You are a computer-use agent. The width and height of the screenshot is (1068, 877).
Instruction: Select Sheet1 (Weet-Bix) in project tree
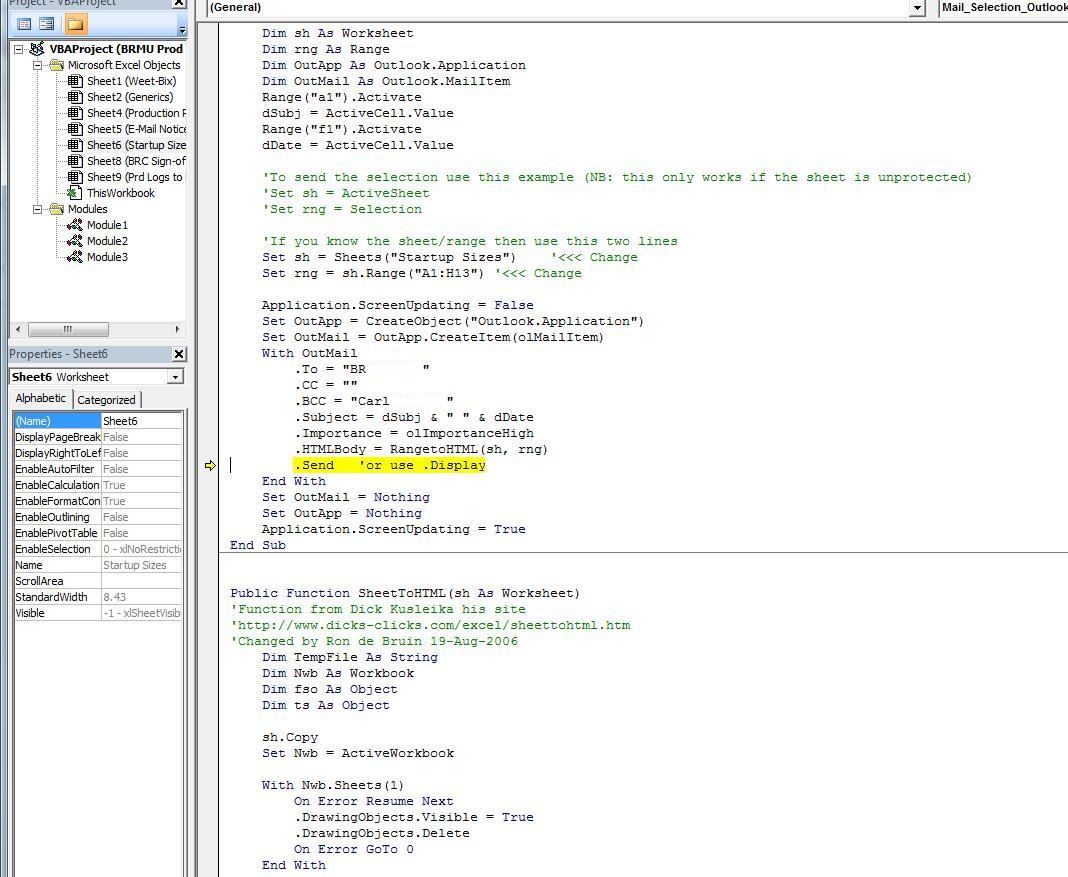pos(131,81)
